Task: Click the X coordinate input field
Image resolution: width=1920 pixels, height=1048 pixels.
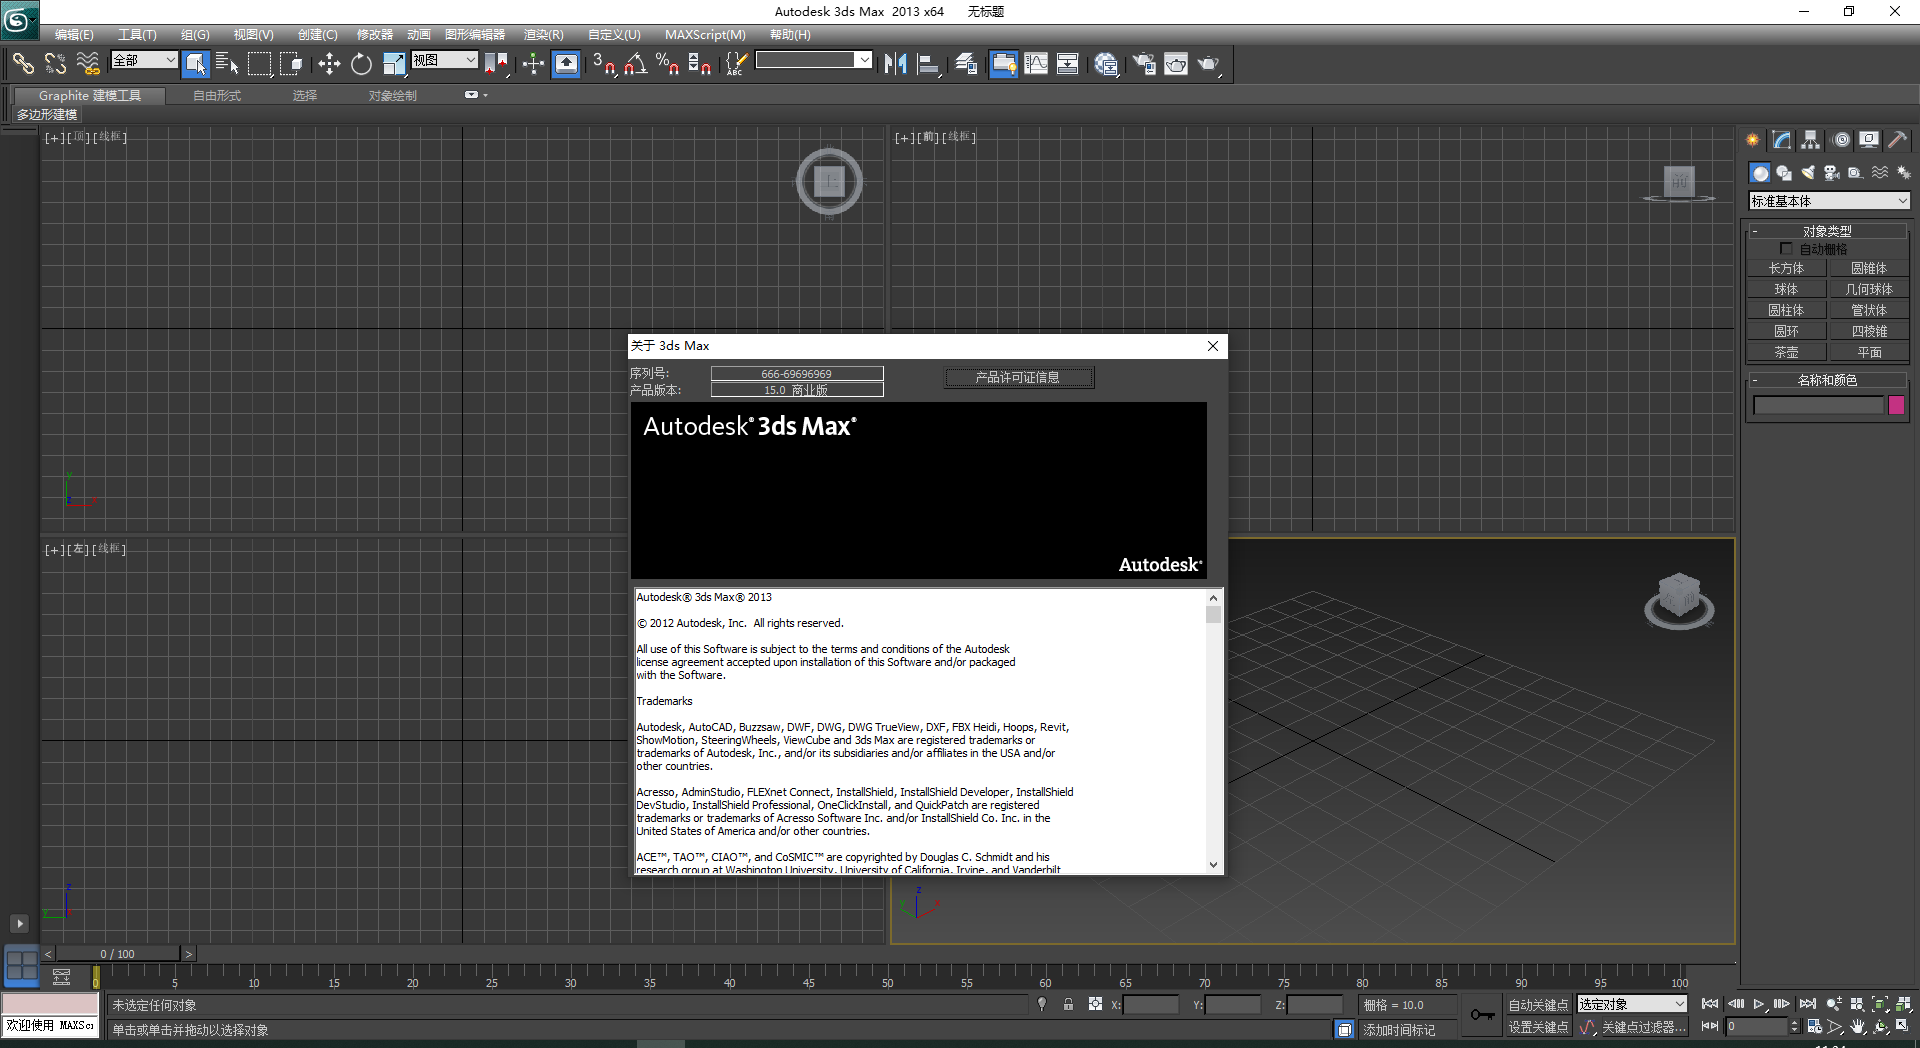Action: pyautogui.click(x=1151, y=1005)
